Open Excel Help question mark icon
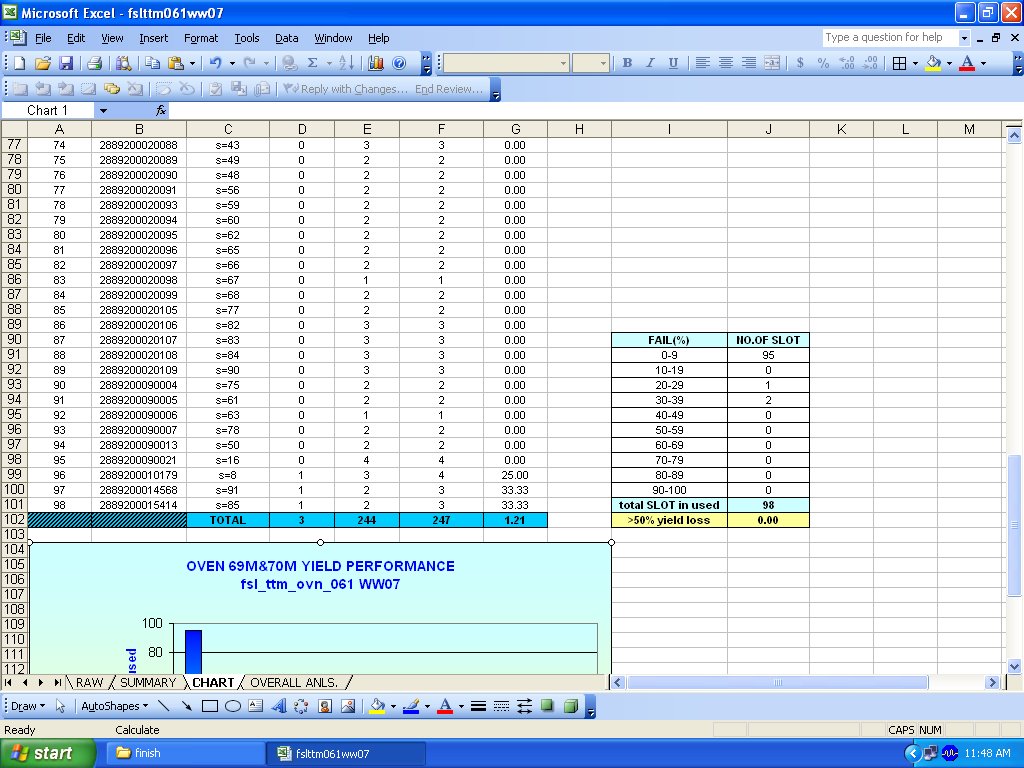The height and width of the screenshot is (768, 1024). 399,63
